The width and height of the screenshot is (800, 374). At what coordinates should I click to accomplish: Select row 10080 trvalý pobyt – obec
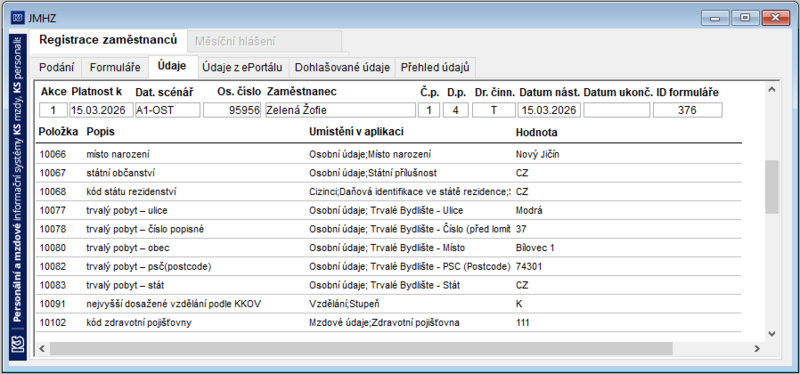pyautogui.click(x=388, y=248)
